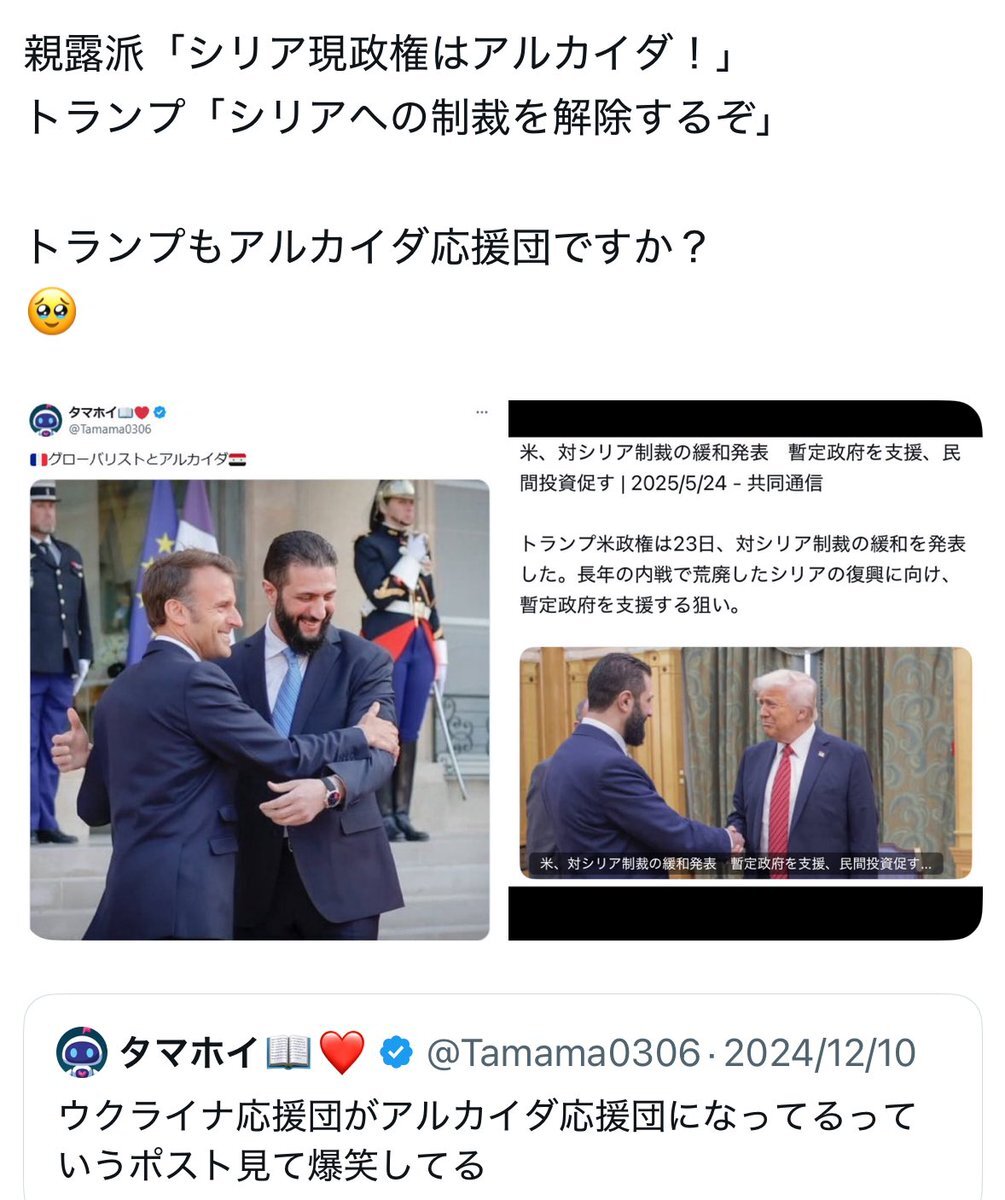Click the Syrian flag emoji after アルカイダ
This screenshot has height=1200, width=1005.
pos(237,459)
